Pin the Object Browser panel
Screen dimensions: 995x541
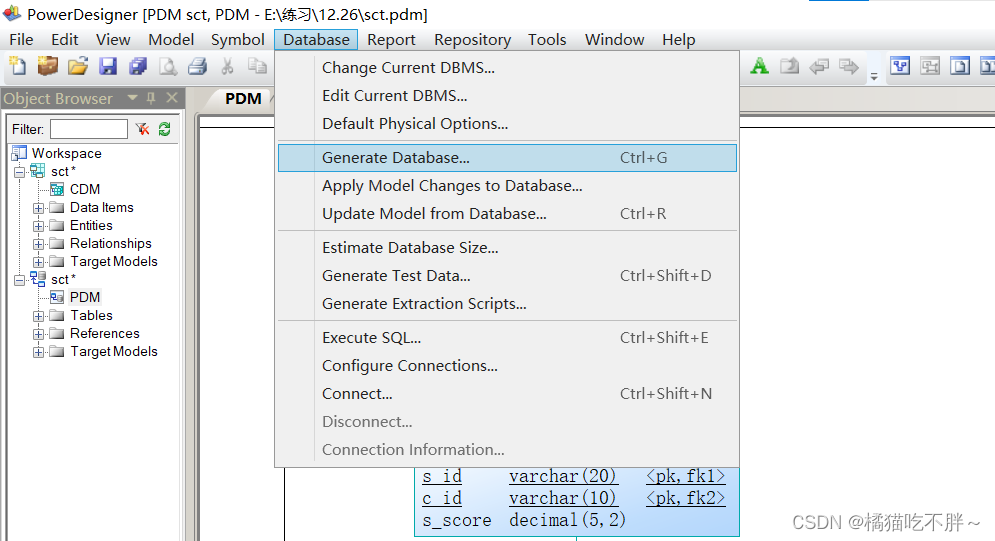[x=152, y=98]
